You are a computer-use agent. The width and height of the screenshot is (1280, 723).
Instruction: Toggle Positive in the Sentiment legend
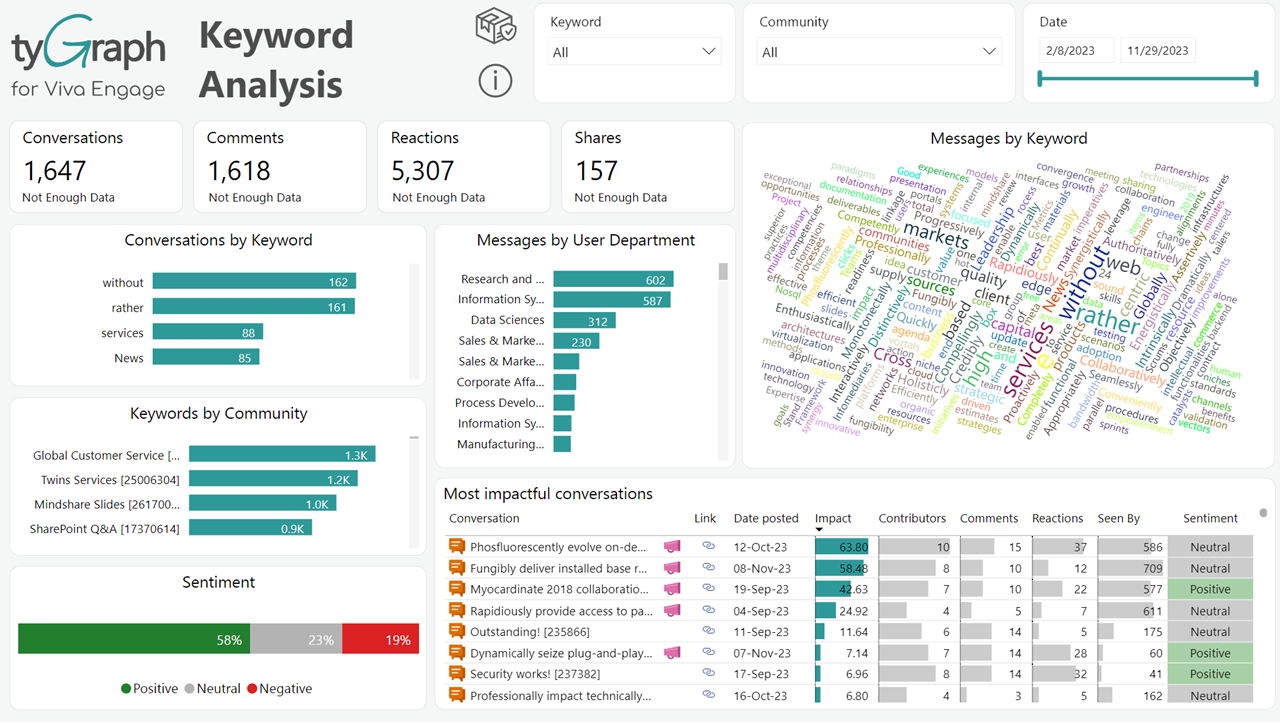150,689
